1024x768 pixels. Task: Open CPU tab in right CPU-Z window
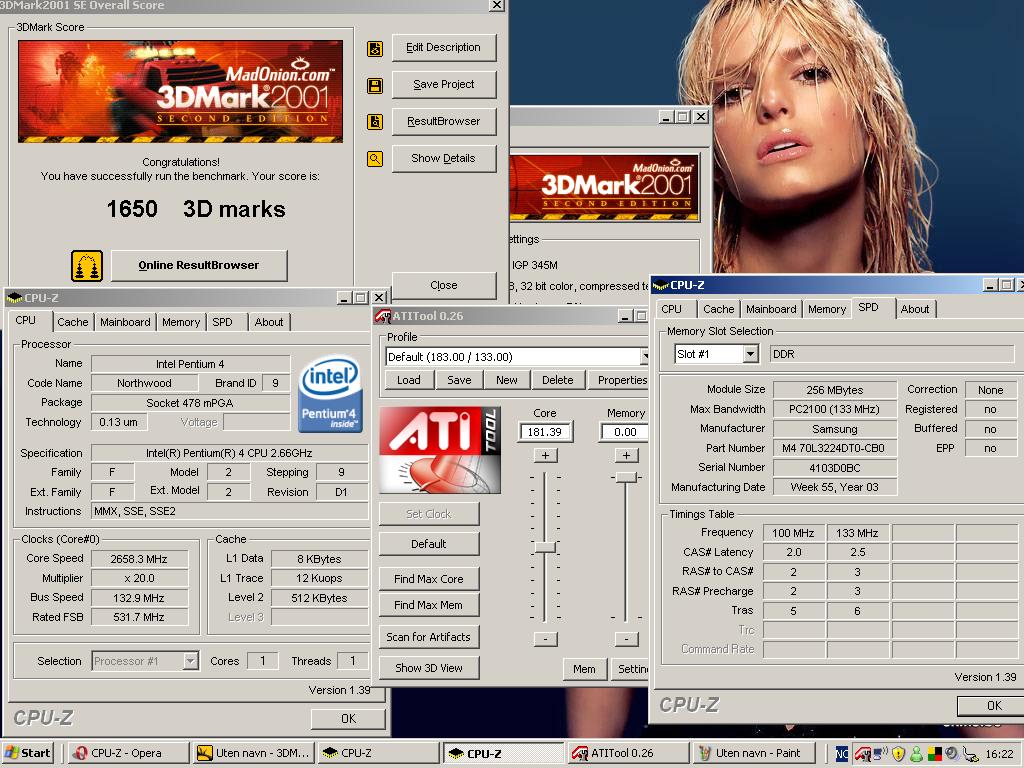point(671,309)
